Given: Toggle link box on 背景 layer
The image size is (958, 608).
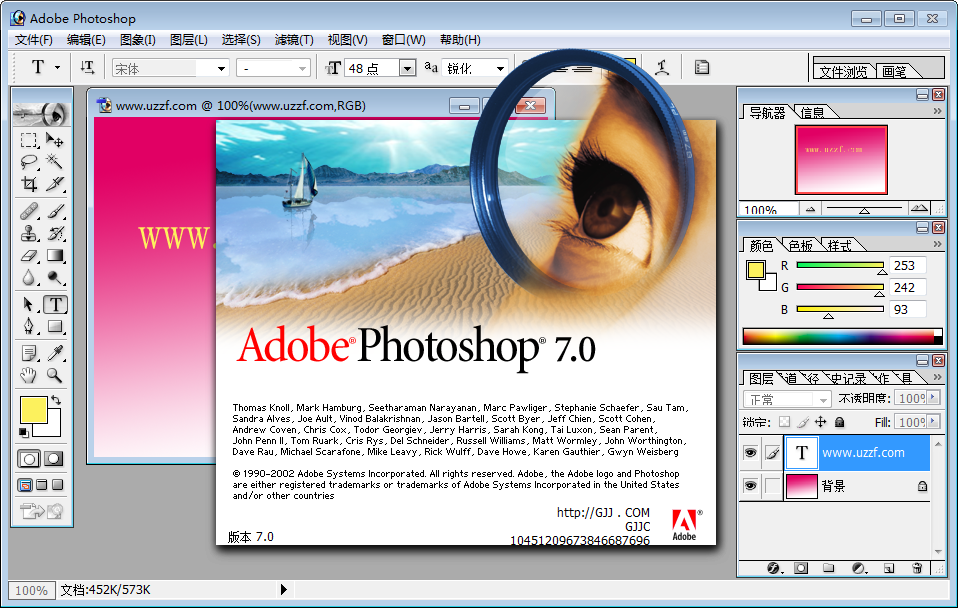Looking at the screenshot, I should 772,486.
